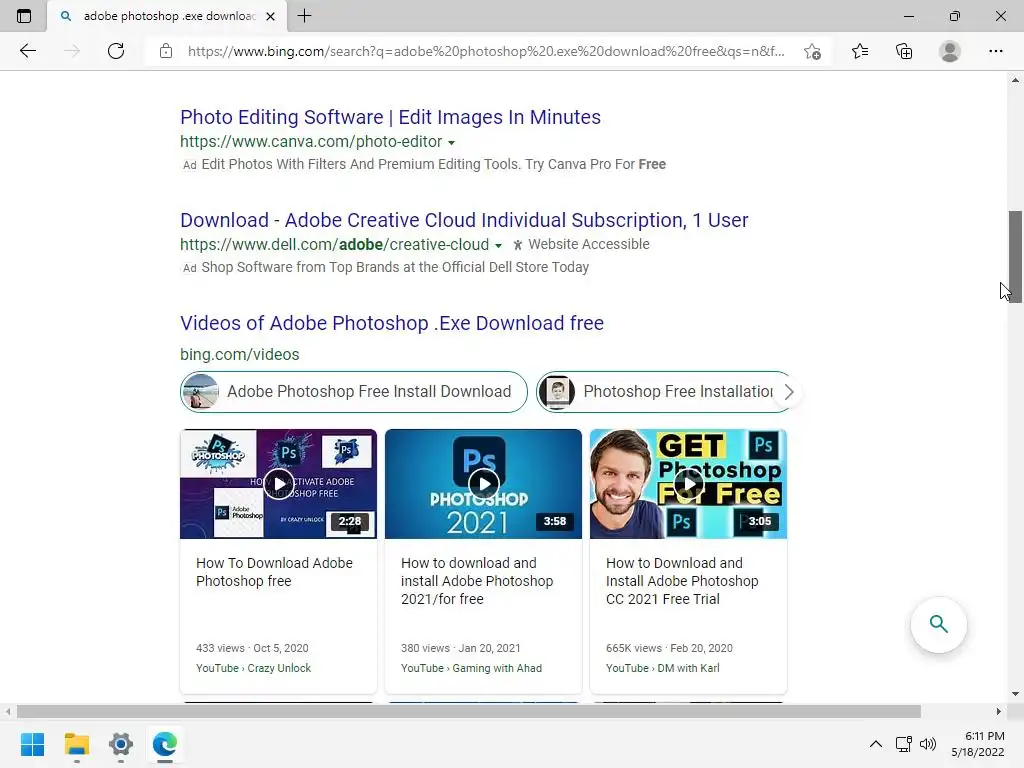Open Download Adobe Creative Cloud Dell link

click(464, 220)
